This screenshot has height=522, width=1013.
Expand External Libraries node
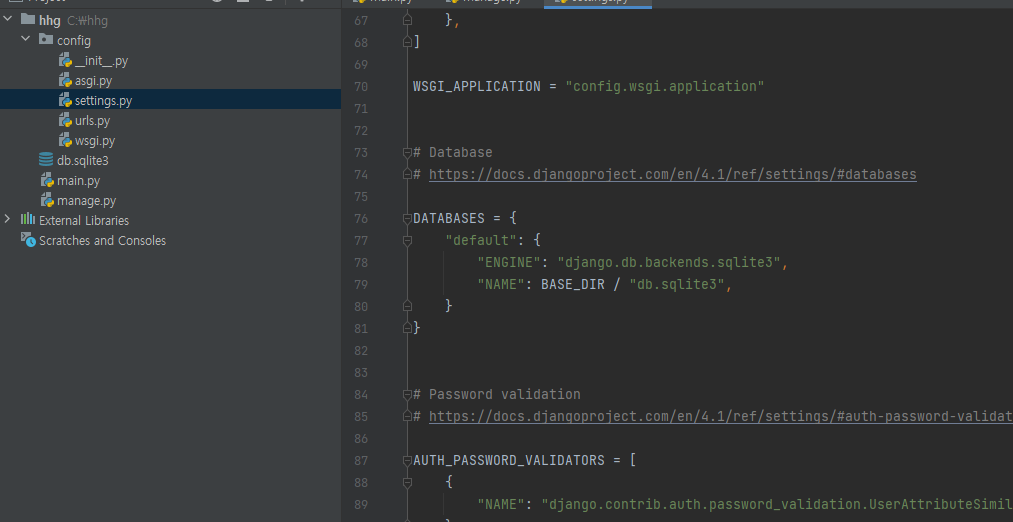8,220
